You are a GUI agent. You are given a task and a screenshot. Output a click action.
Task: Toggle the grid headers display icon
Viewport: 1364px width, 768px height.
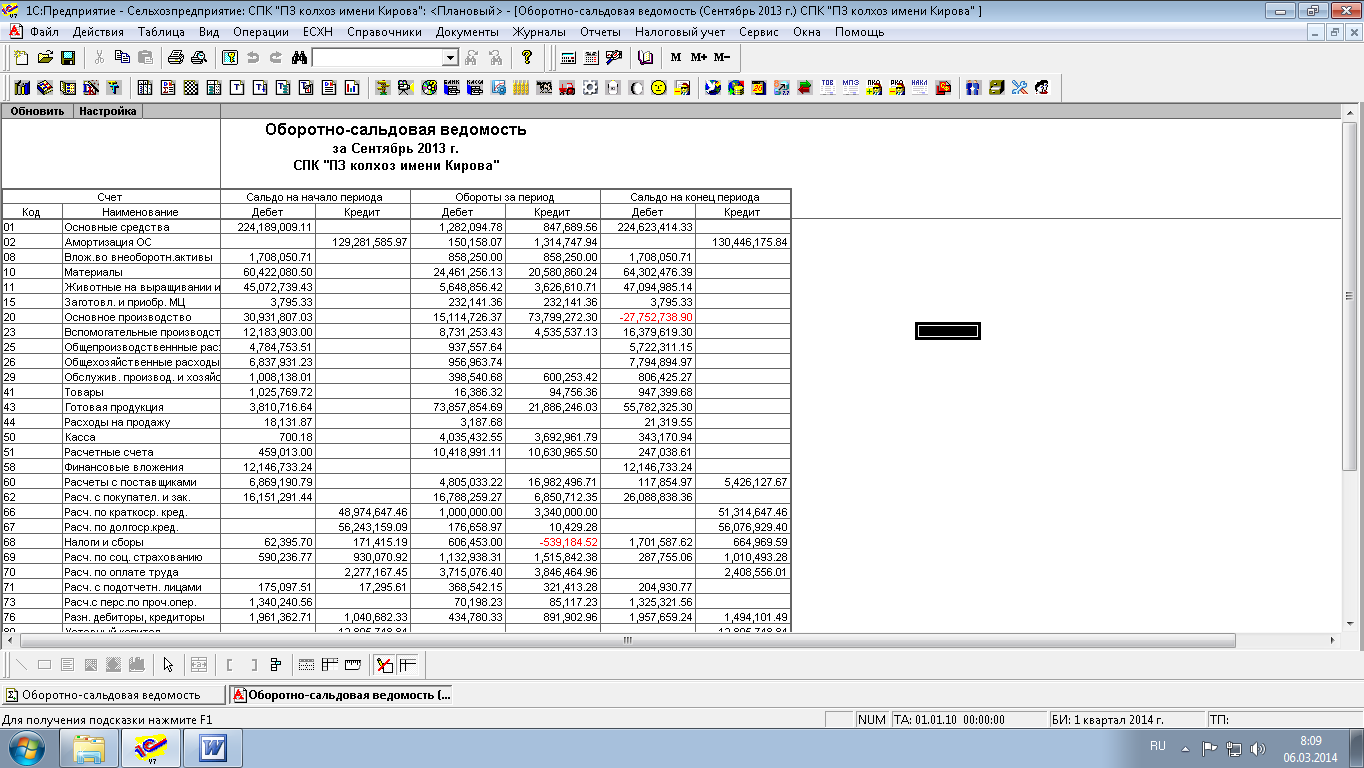point(408,665)
